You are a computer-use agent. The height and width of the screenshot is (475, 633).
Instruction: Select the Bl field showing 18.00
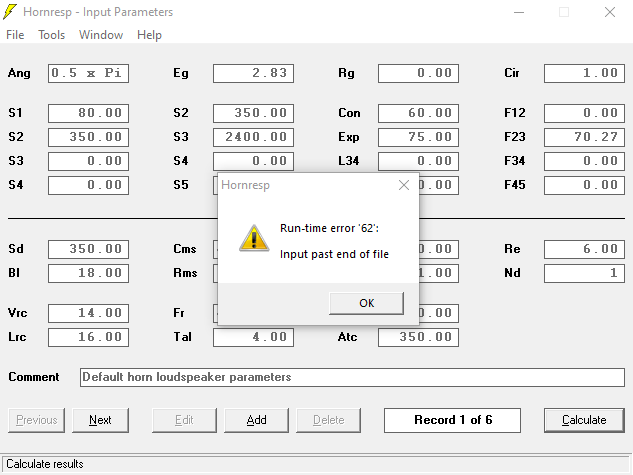88,273
